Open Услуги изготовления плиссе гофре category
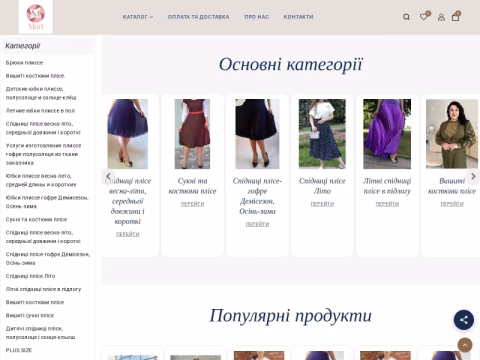Viewport: 480px width, 360px height. [43, 154]
